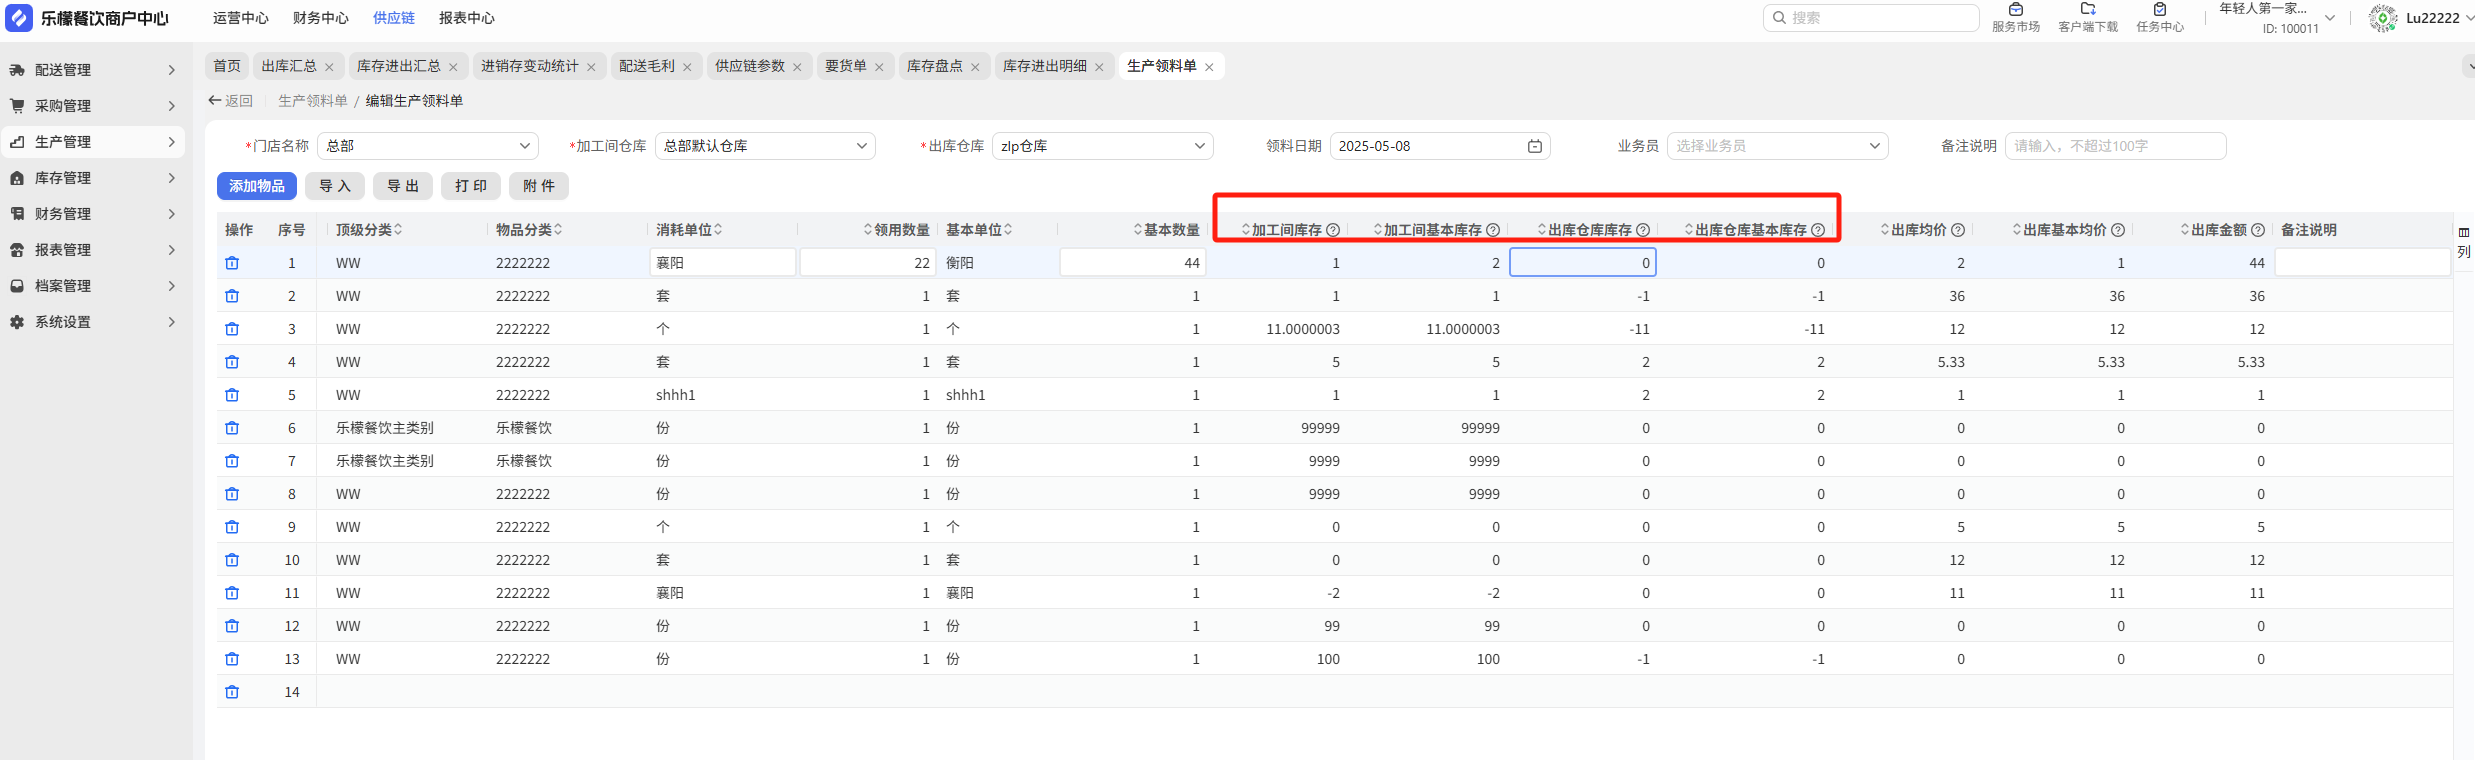The height and width of the screenshot is (760, 2475).
Task: Expand 库存管理 sidebar menu
Action: (93, 178)
